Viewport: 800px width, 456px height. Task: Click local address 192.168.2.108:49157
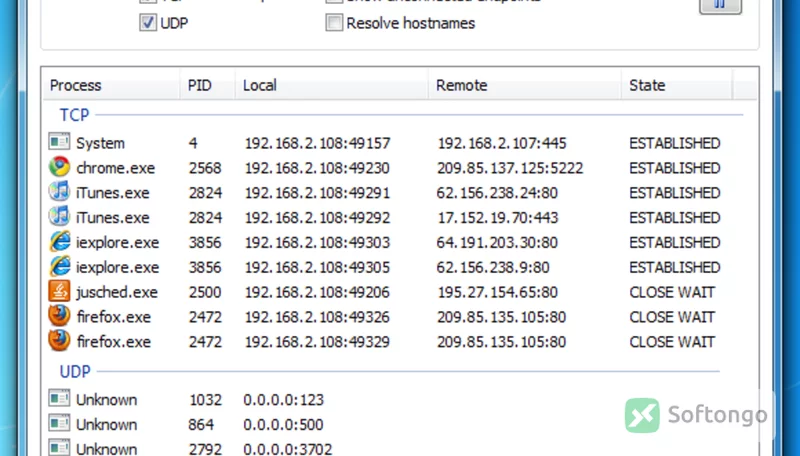click(x=317, y=143)
